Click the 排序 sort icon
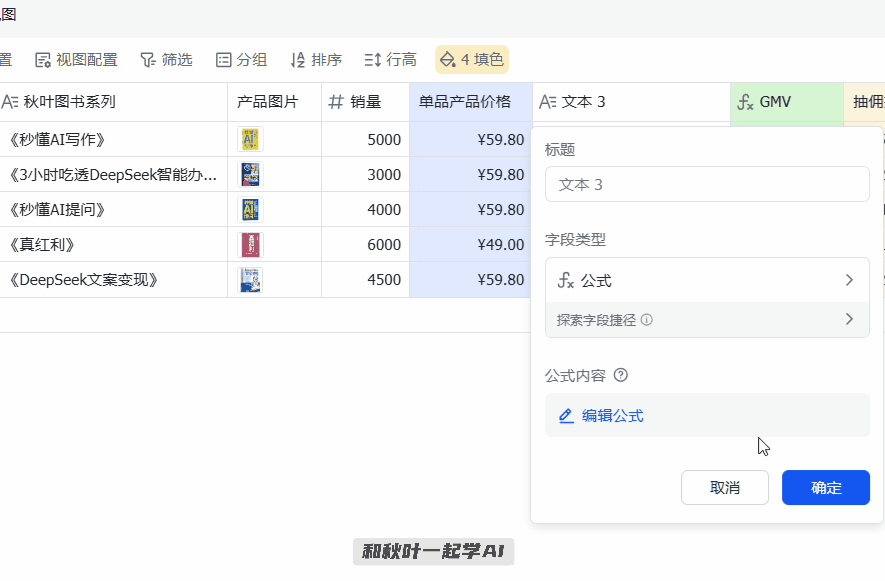This screenshot has height=581, width=885. point(297,60)
